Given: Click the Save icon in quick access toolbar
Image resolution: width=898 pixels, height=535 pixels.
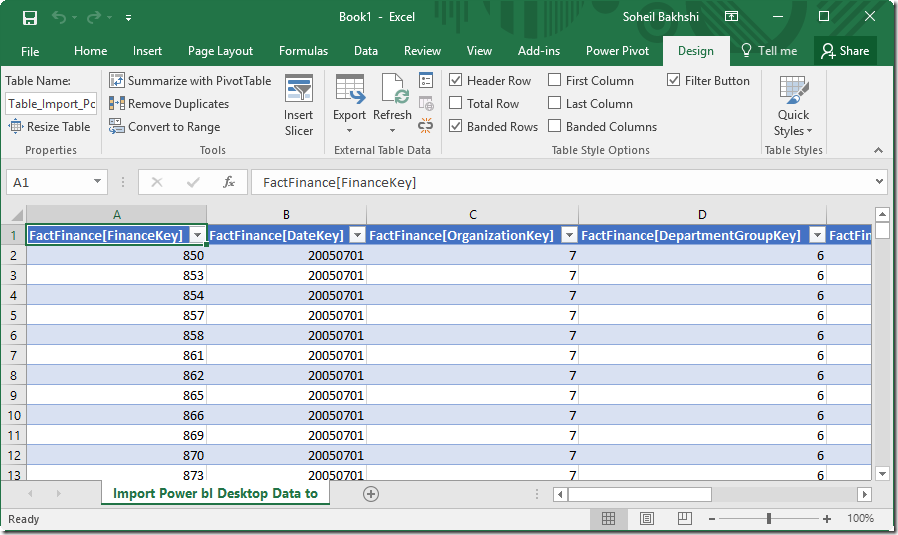Looking at the screenshot, I should click(30, 18).
